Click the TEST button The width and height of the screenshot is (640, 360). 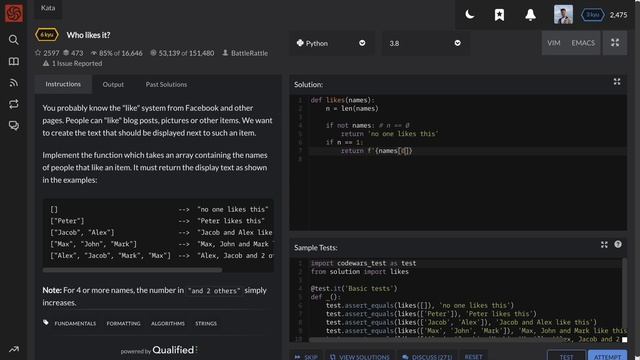pyautogui.click(x=566, y=357)
